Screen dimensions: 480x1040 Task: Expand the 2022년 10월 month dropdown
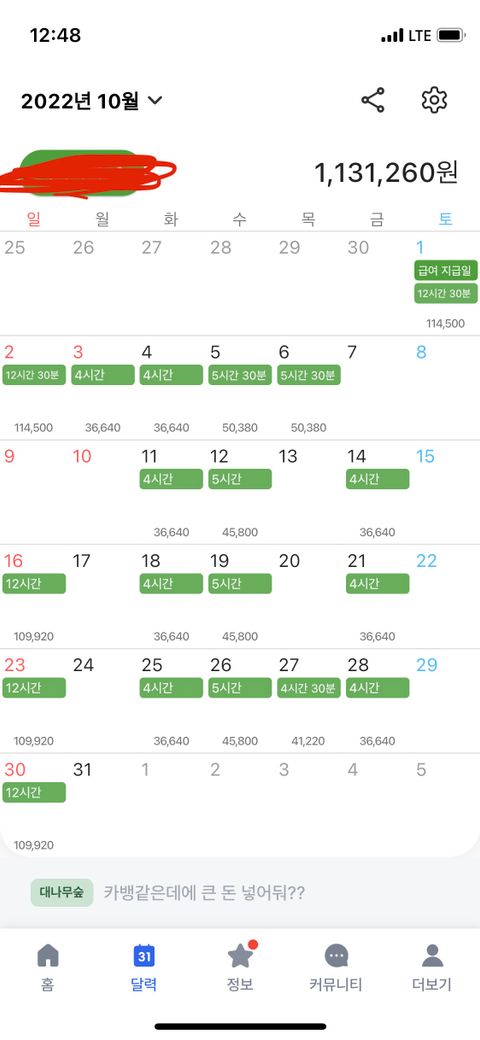[x=91, y=101]
